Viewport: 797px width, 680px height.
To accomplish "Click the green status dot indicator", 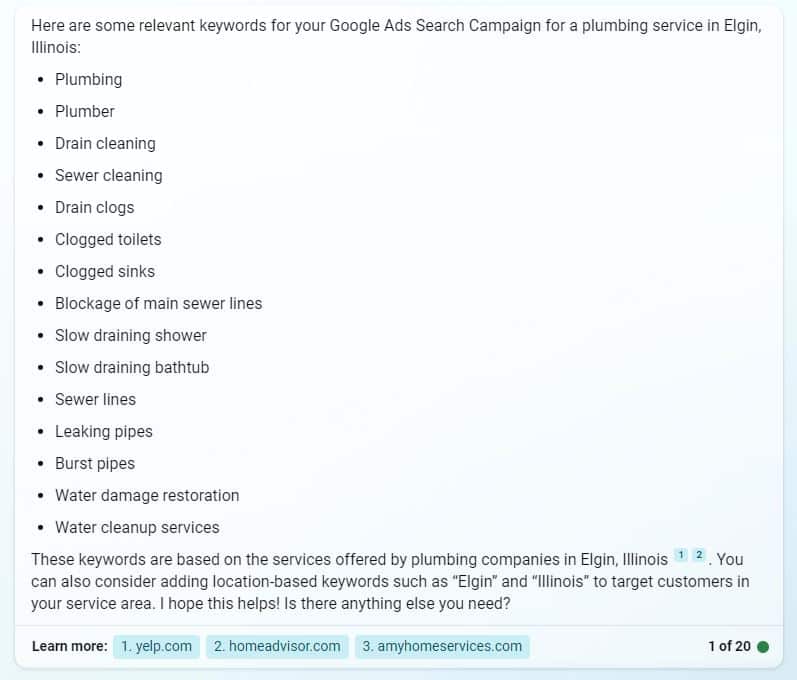I will point(763,646).
